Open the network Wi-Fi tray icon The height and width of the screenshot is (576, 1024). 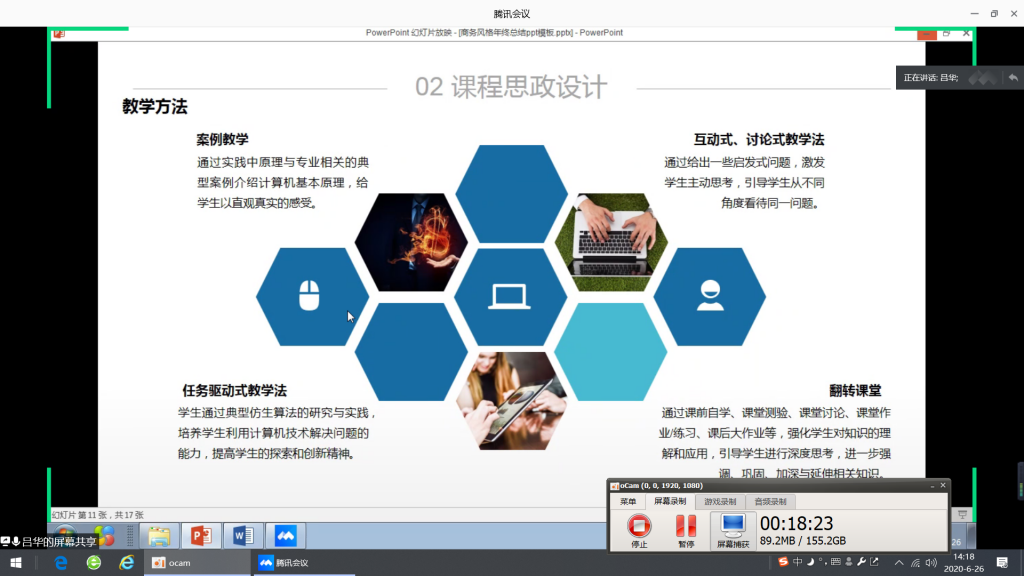pyautogui.click(x=914, y=563)
